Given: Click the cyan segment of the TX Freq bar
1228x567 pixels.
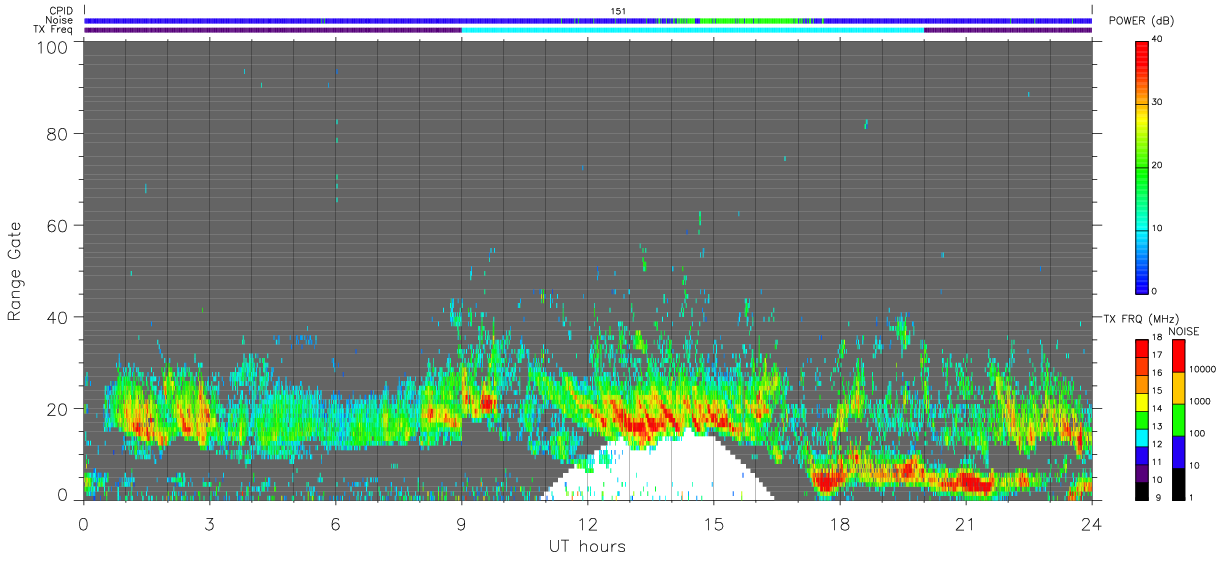Looking at the screenshot, I should coord(692,30).
